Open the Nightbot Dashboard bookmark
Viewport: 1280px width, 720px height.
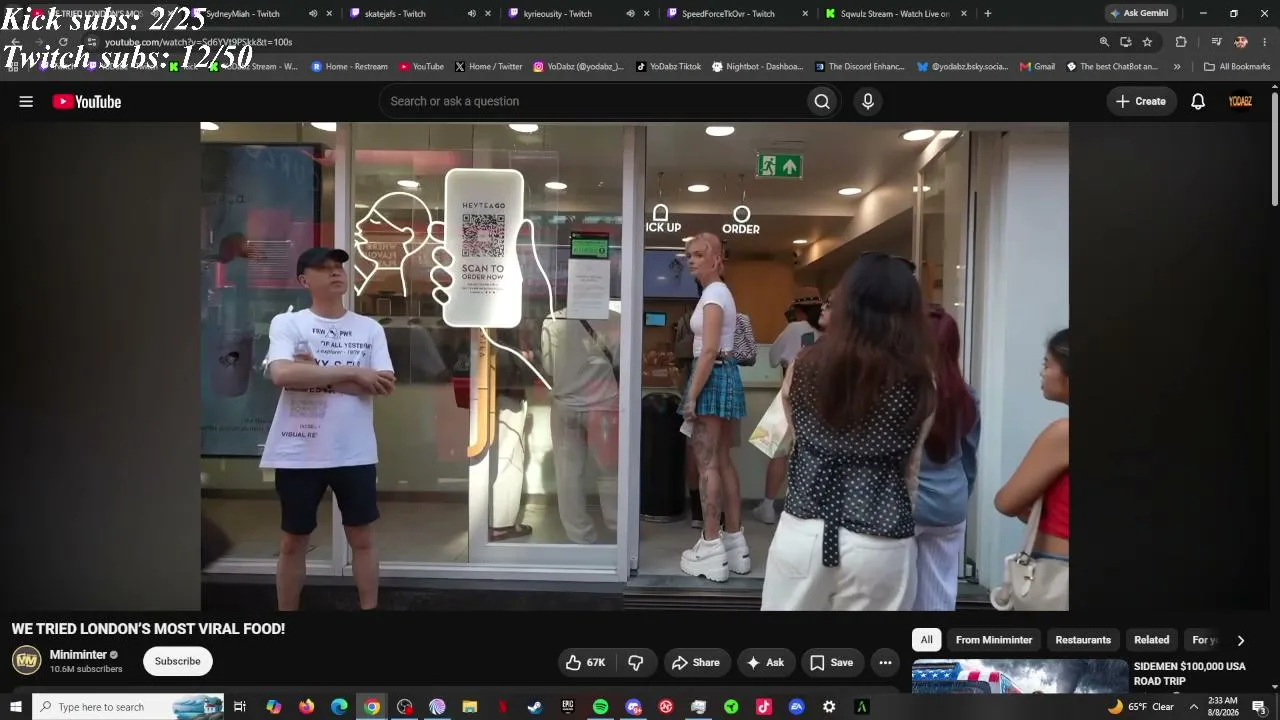click(758, 67)
